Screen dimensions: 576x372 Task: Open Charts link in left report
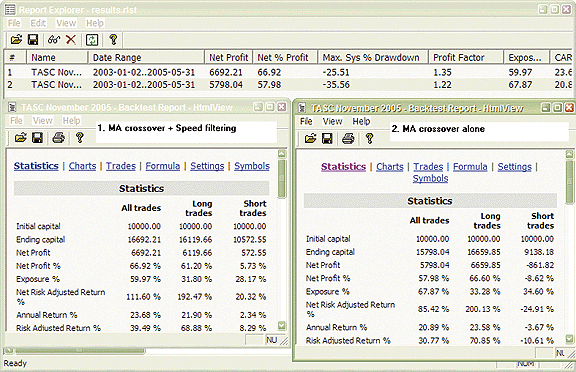pyautogui.click(x=82, y=166)
